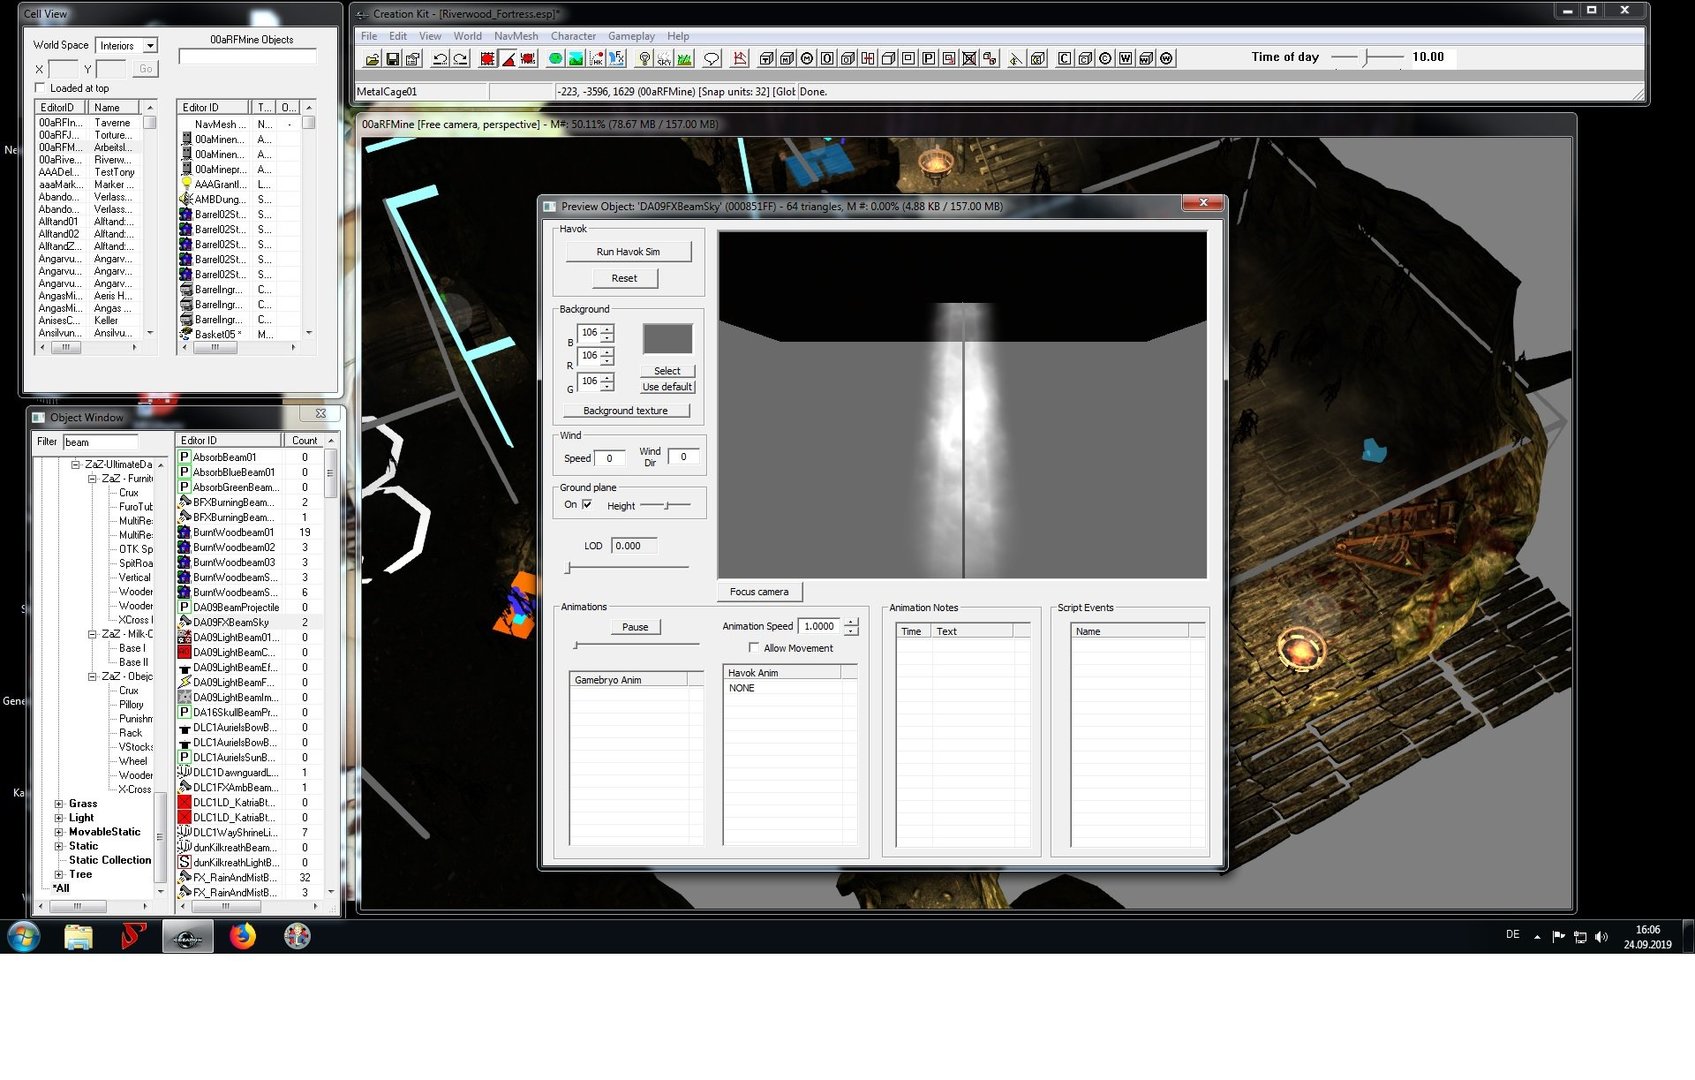The height and width of the screenshot is (1080, 1695).
Task: Expand the Static category
Action: coord(59,846)
